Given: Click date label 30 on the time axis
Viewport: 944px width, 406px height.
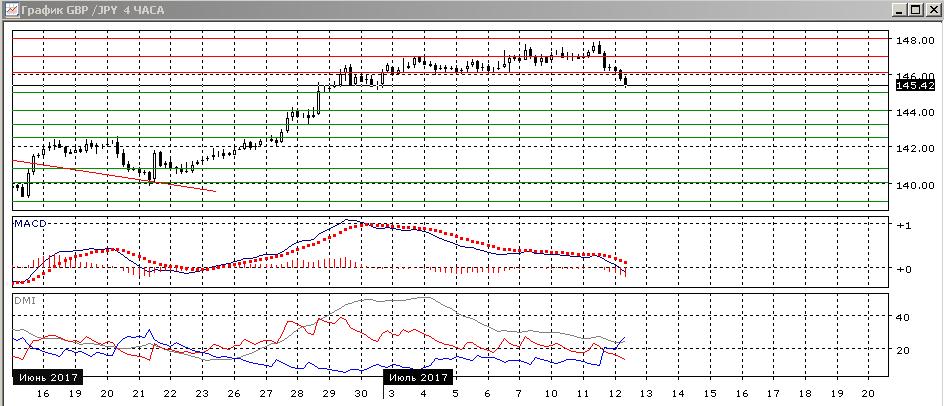Looking at the screenshot, I should [x=361, y=393].
